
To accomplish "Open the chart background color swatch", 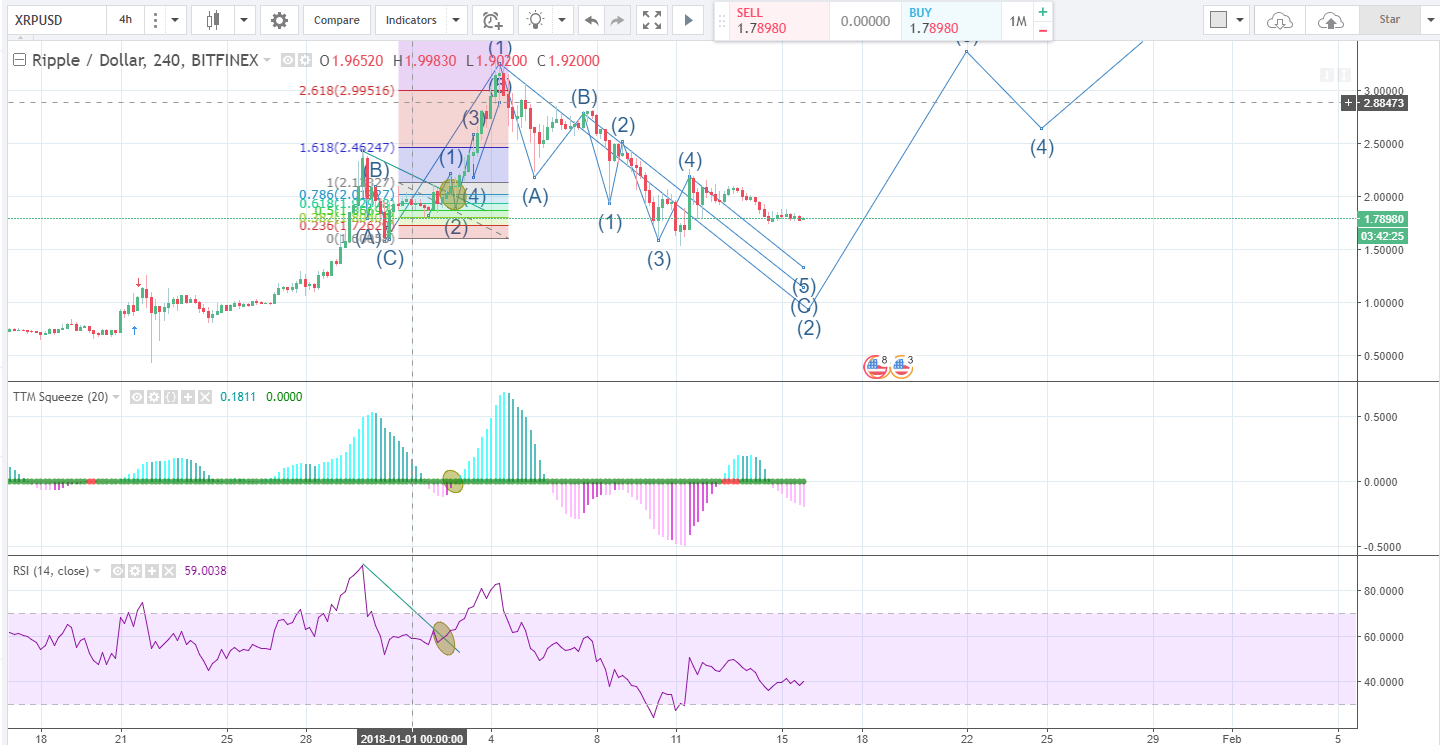I will [1219, 19].
